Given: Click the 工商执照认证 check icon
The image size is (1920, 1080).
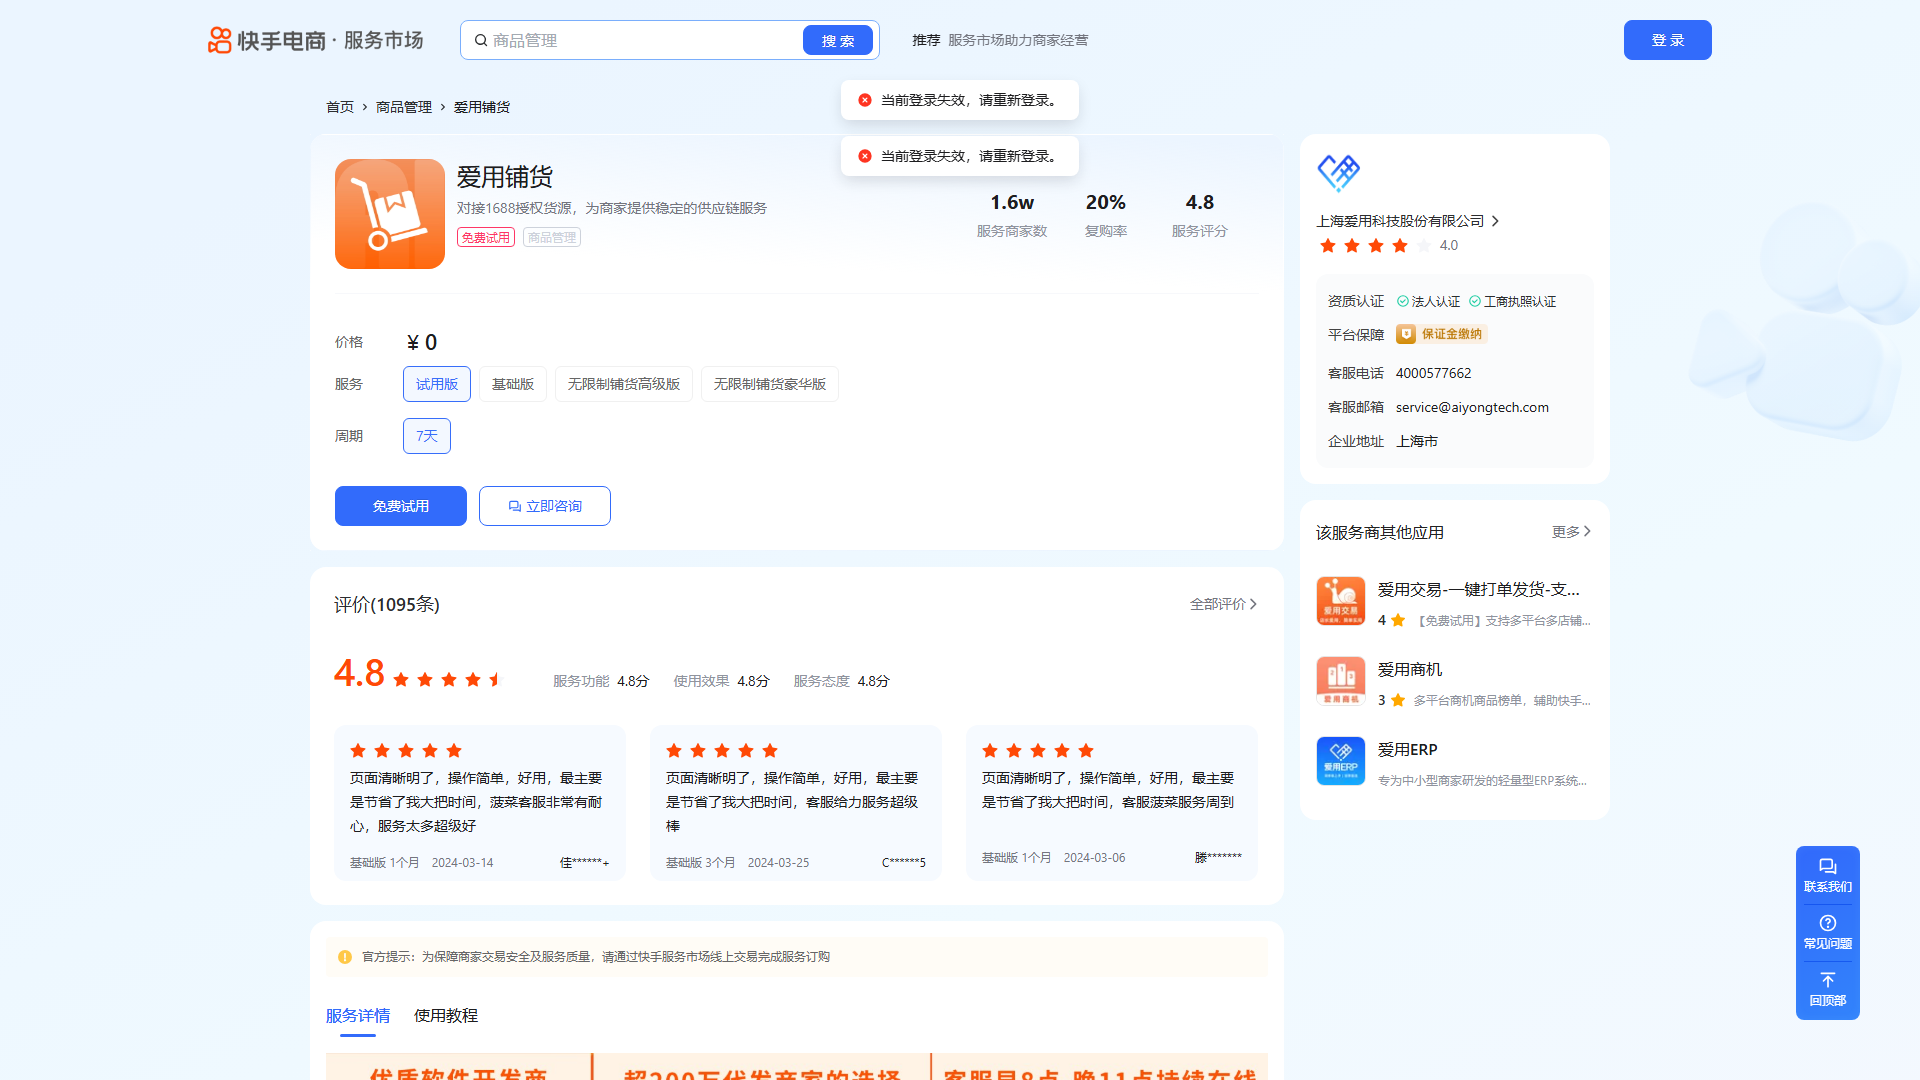Looking at the screenshot, I should click(1475, 301).
